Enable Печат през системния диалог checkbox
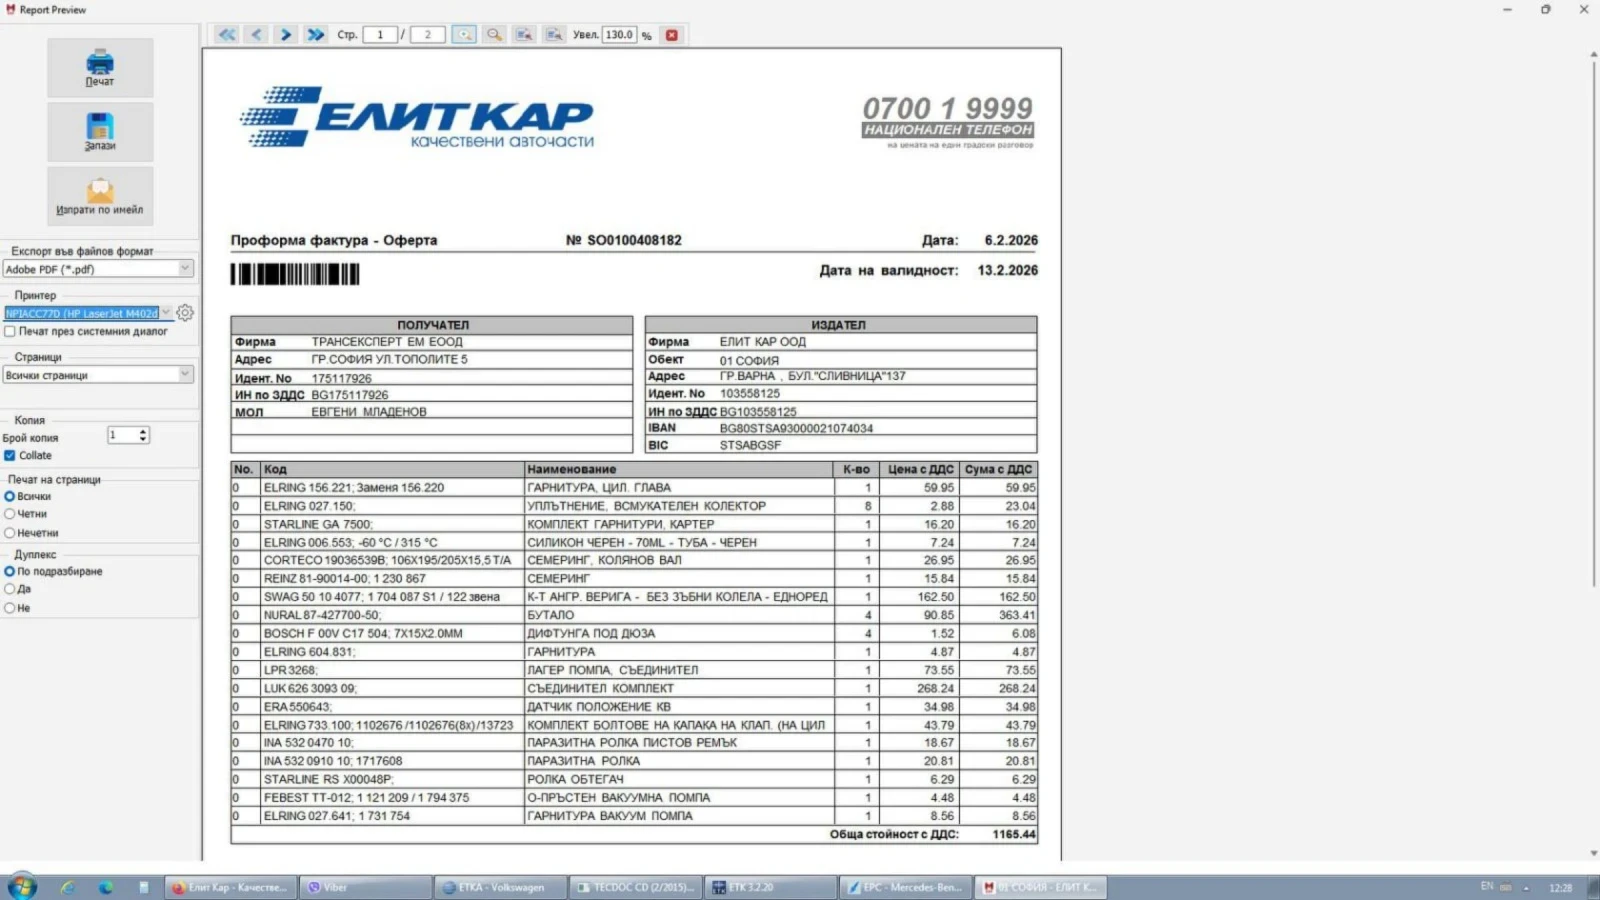The width and height of the screenshot is (1600, 900). (10, 332)
